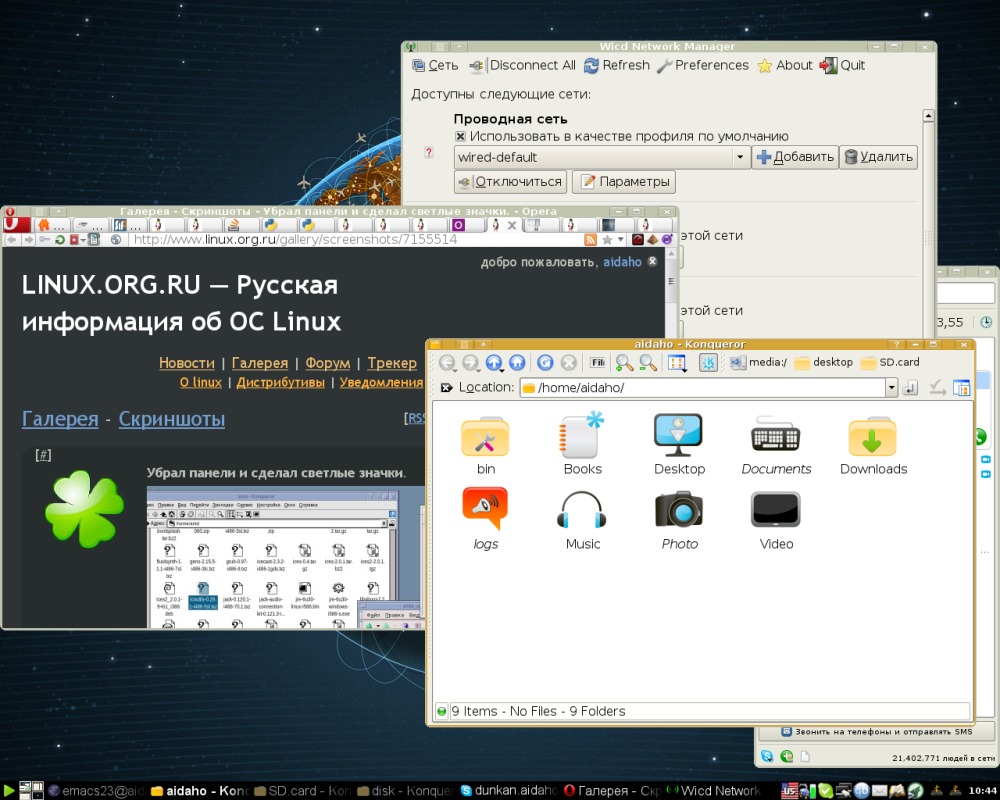Viewport: 1000px width, 800px height.
Task: Go up one directory in Konqueror
Action: point(494,363)
